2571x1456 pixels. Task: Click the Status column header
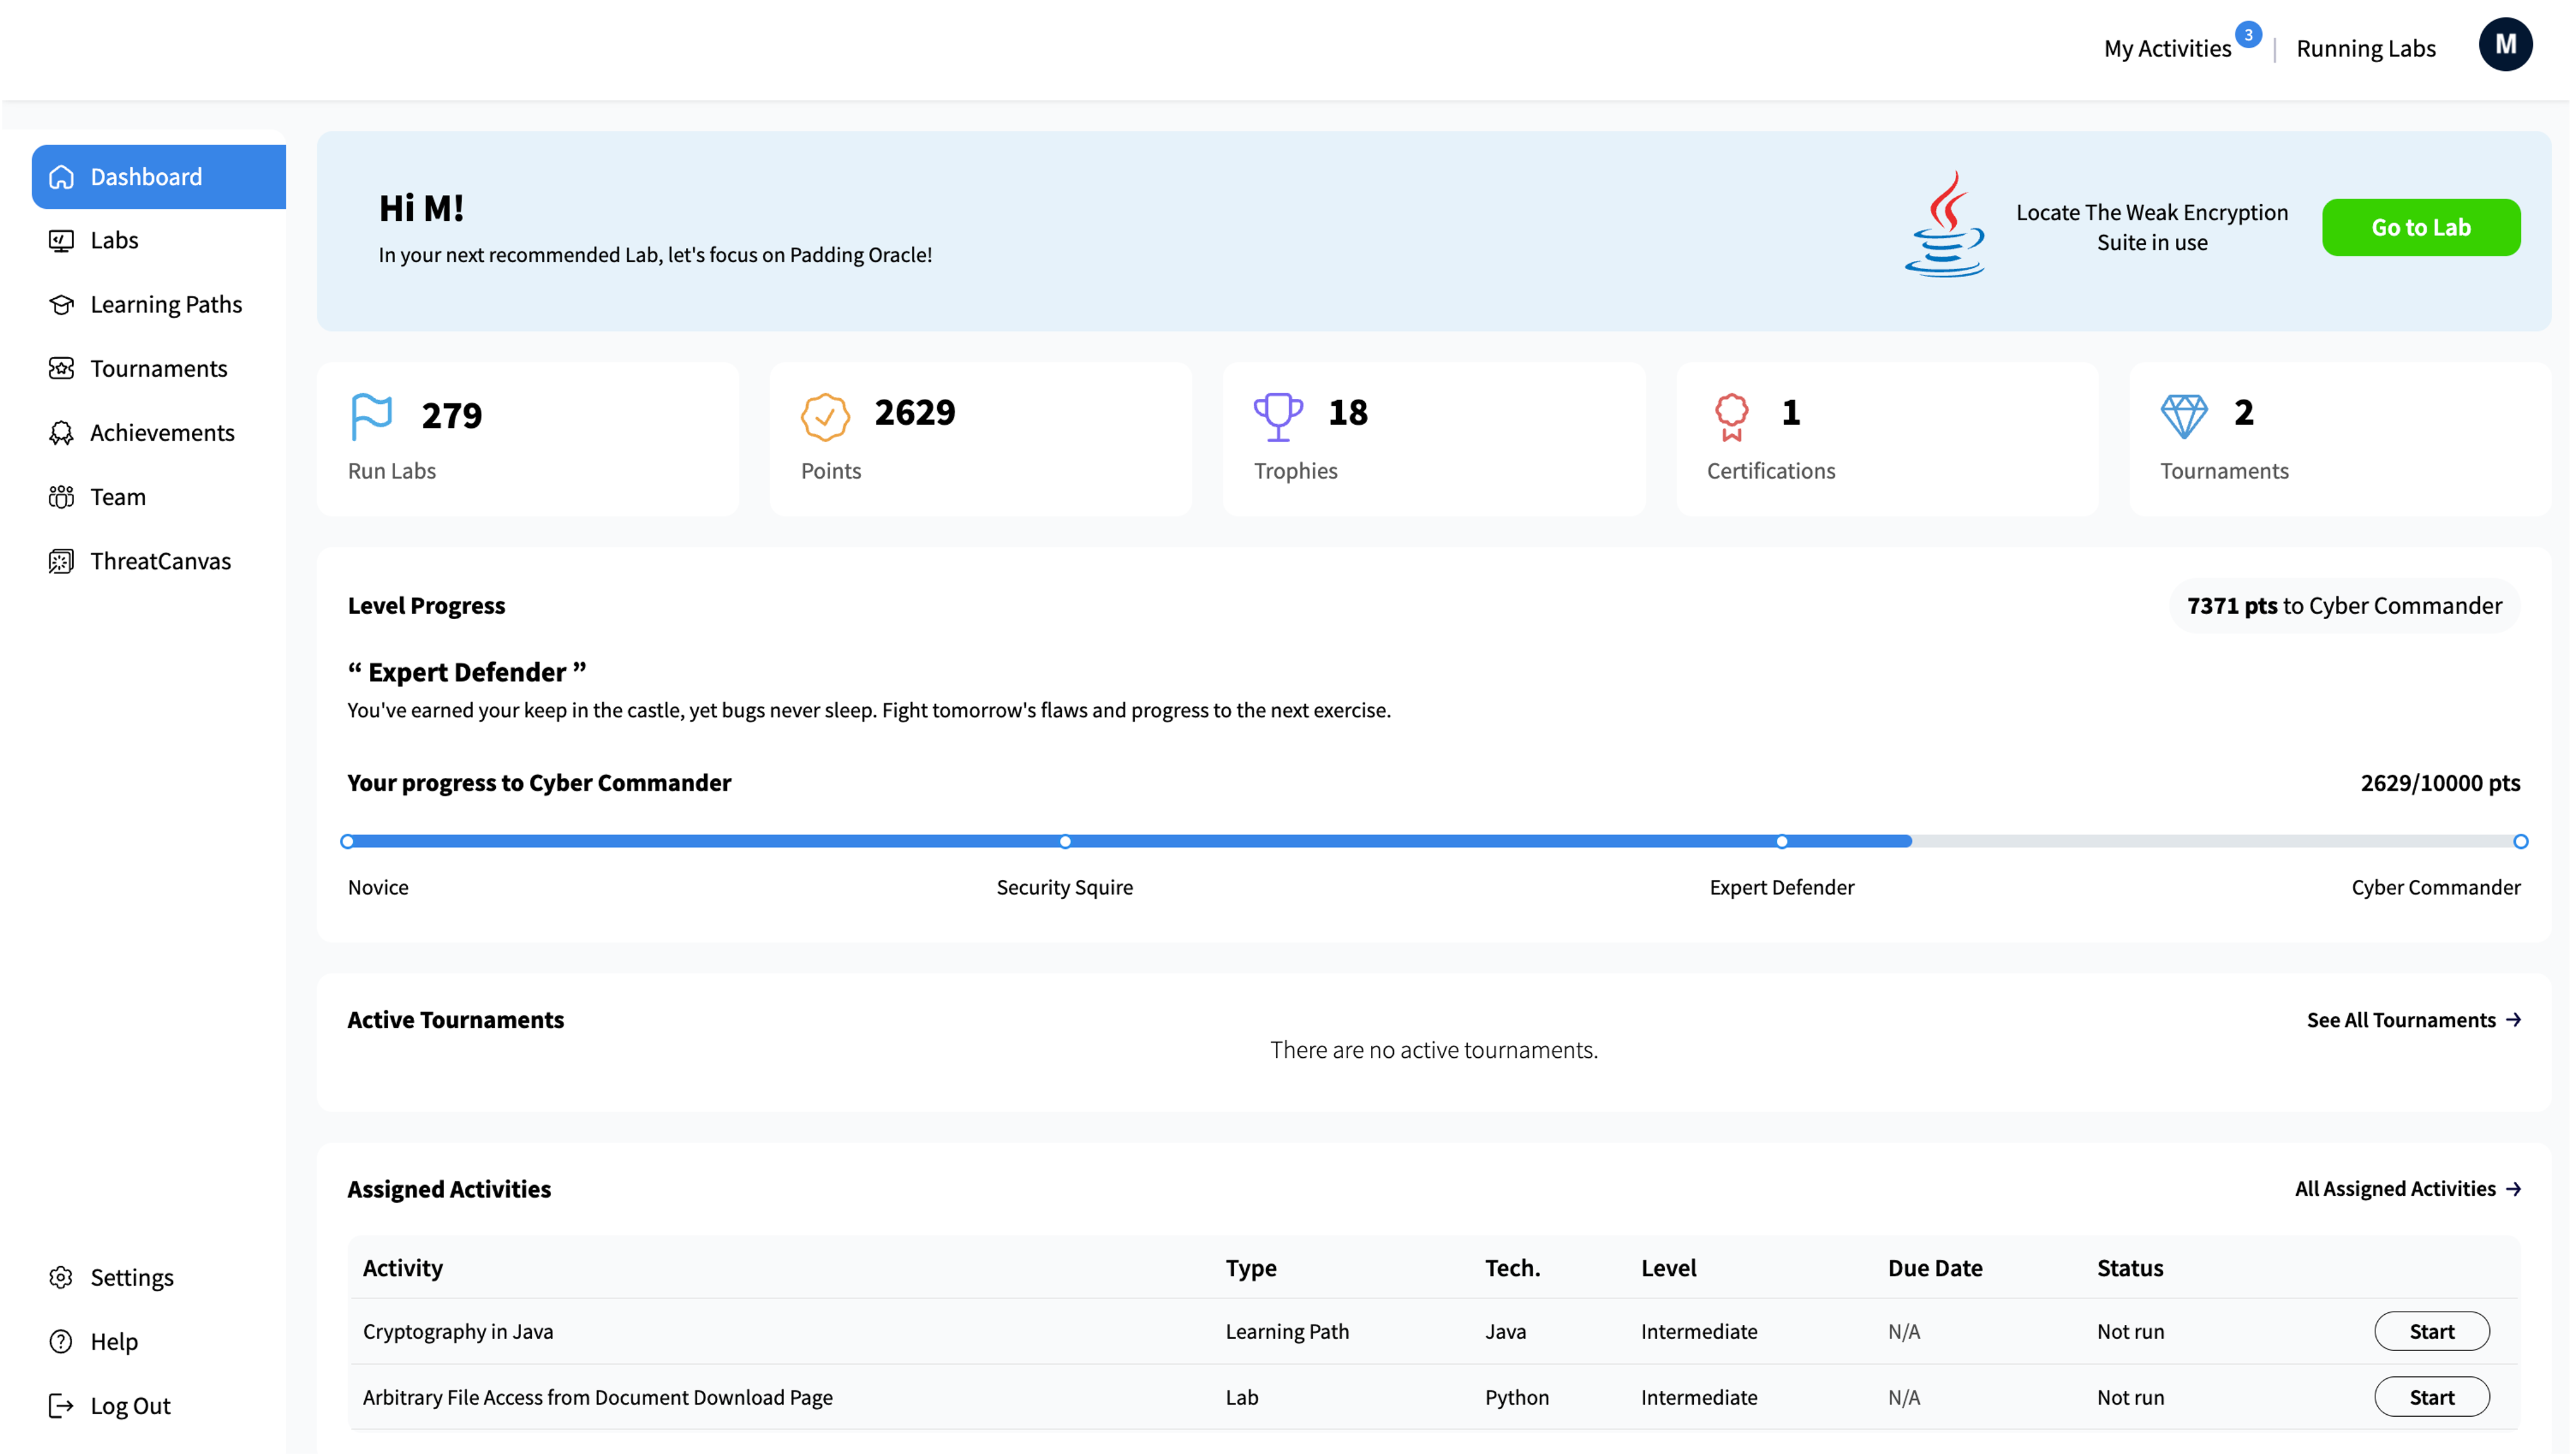2130,1268
